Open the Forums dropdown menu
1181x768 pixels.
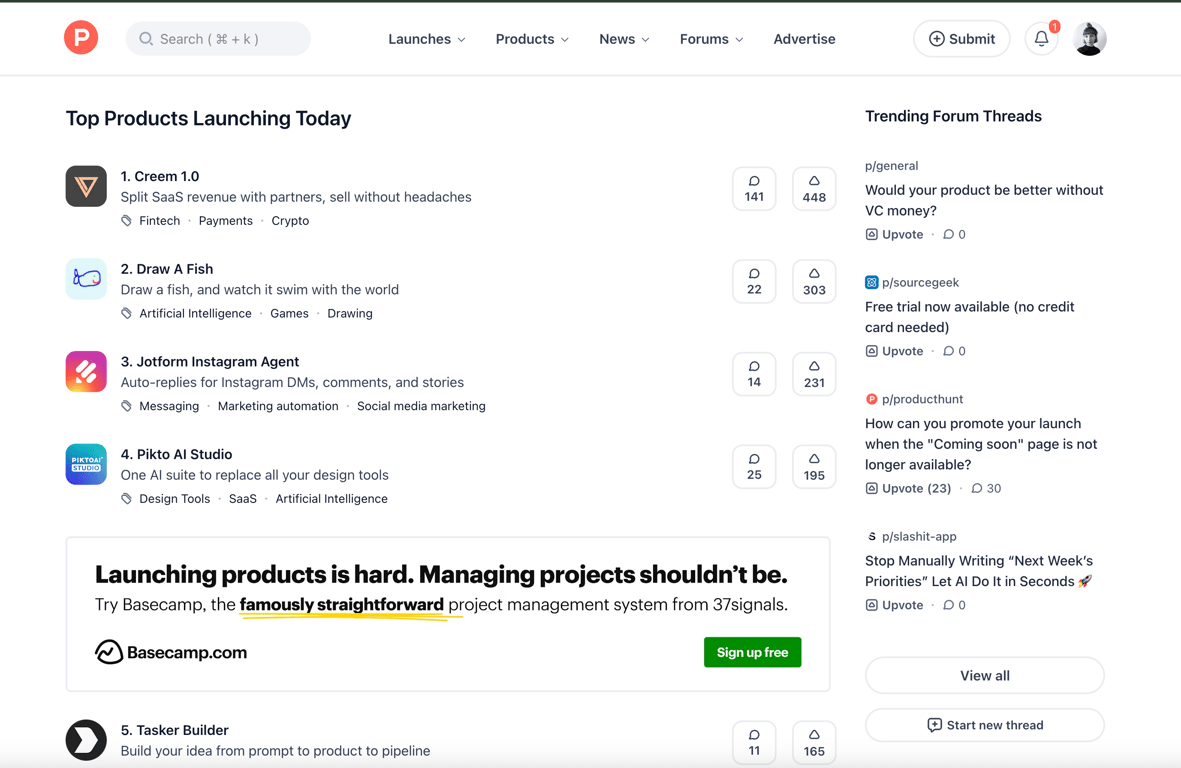point(711,39)
